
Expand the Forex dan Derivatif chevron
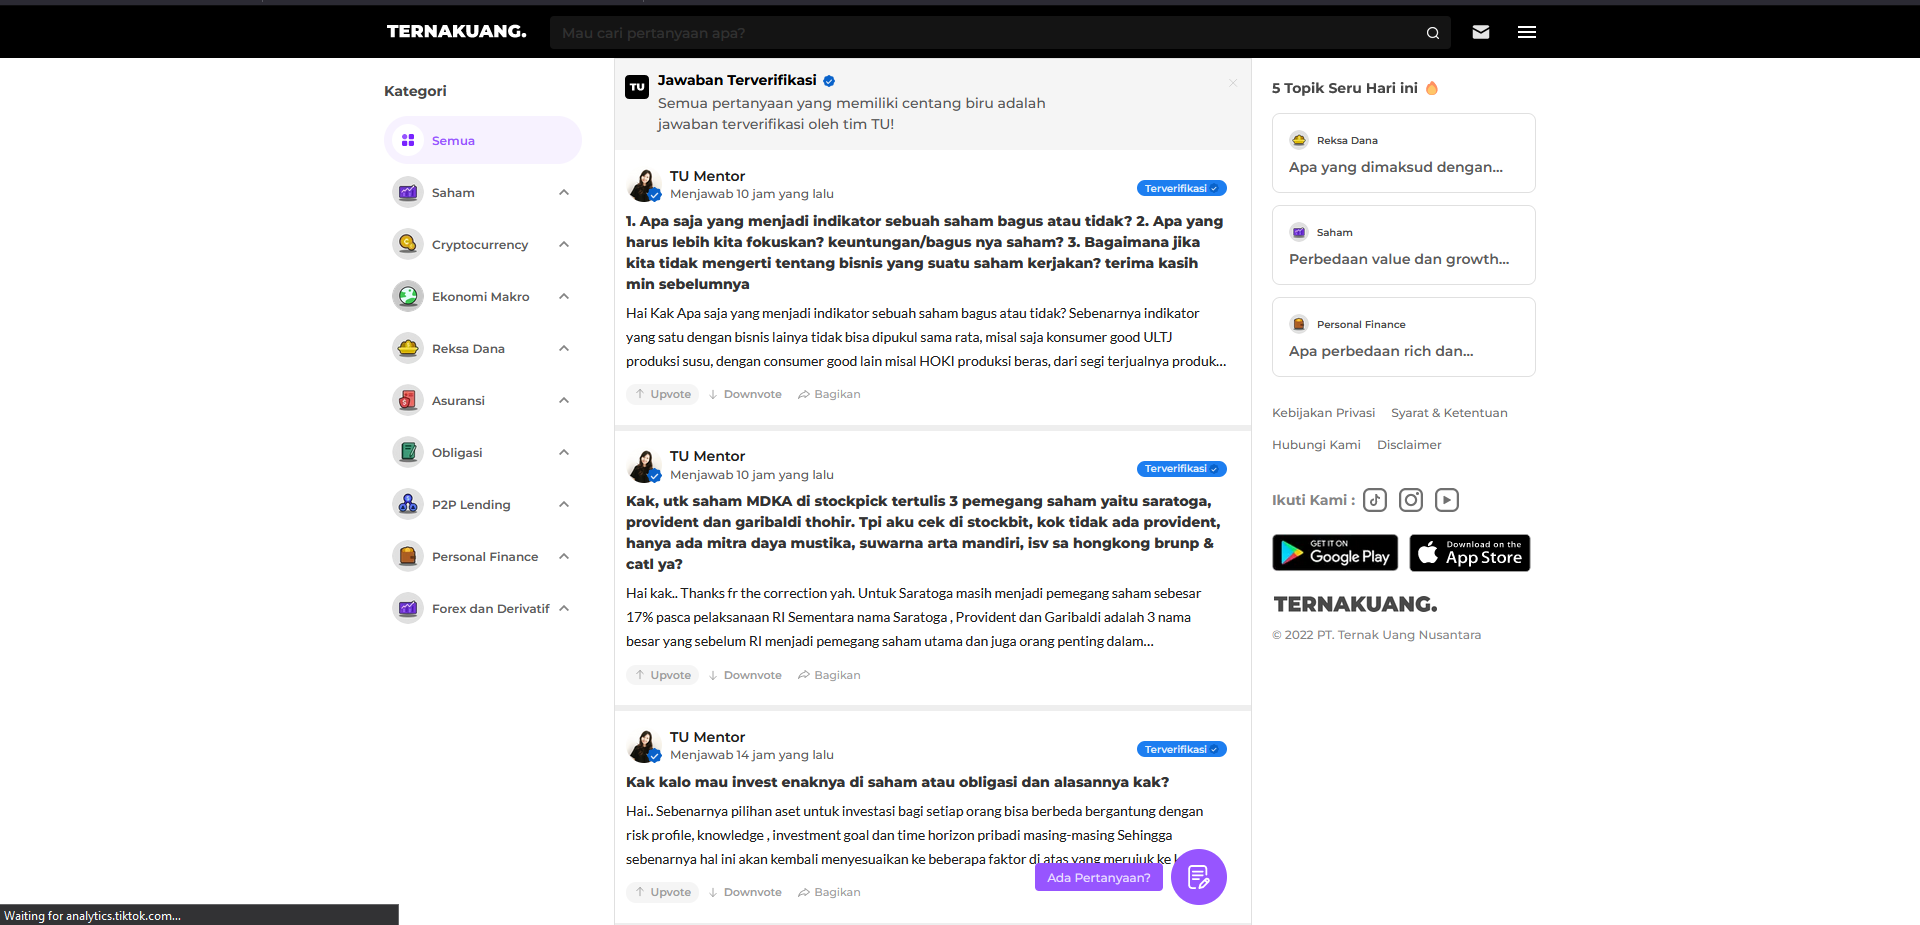564,608
